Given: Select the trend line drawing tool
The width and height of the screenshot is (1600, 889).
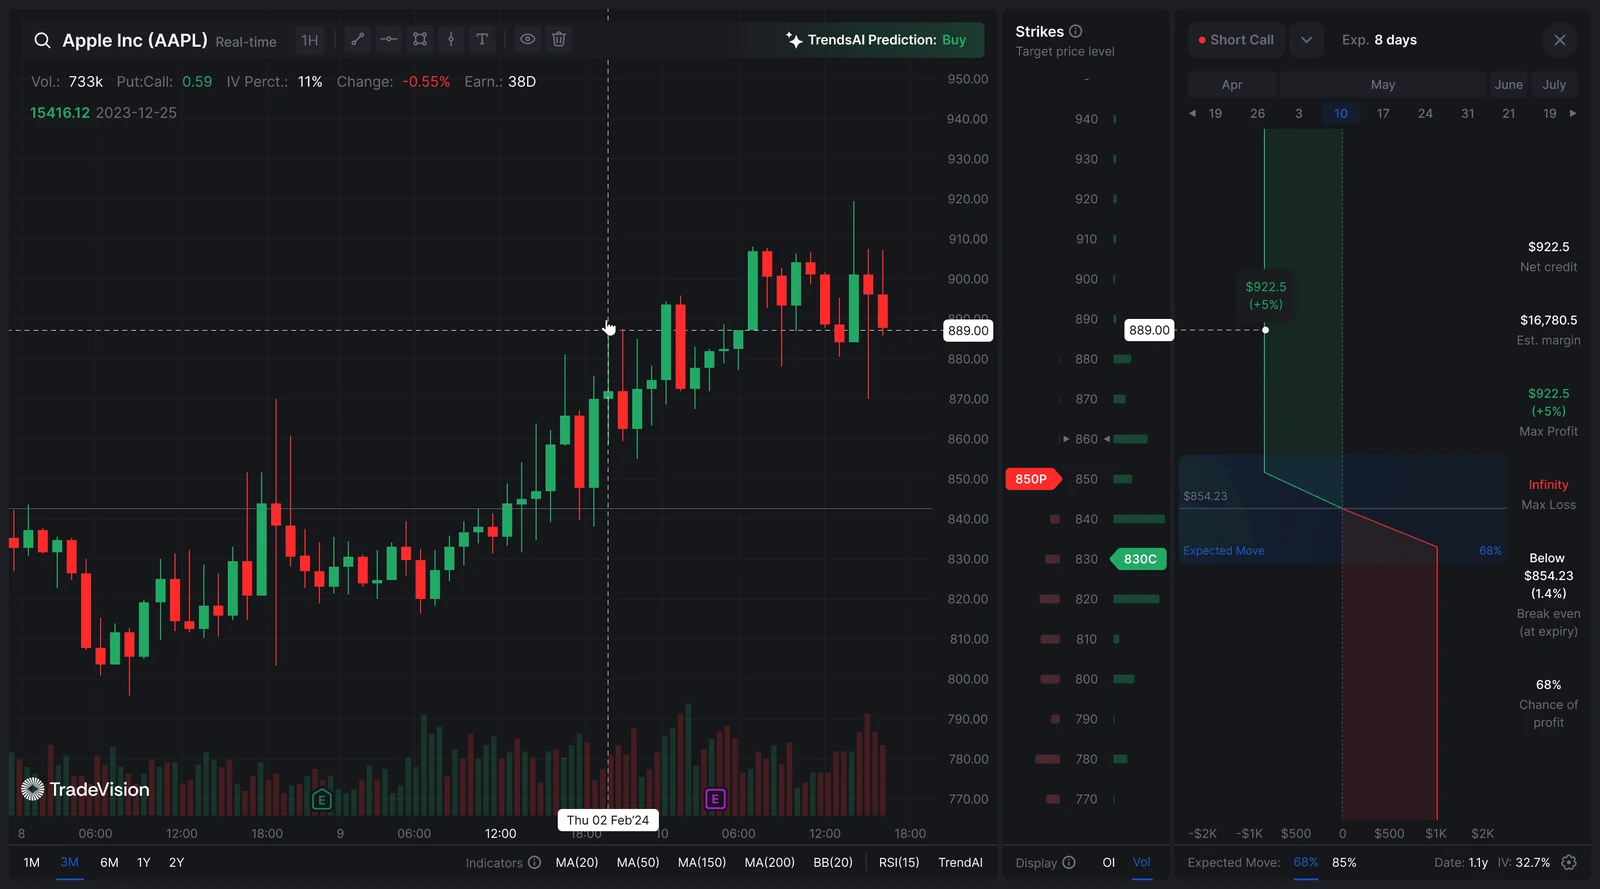Looking at the screenshot, I should [x=357, y=39].
